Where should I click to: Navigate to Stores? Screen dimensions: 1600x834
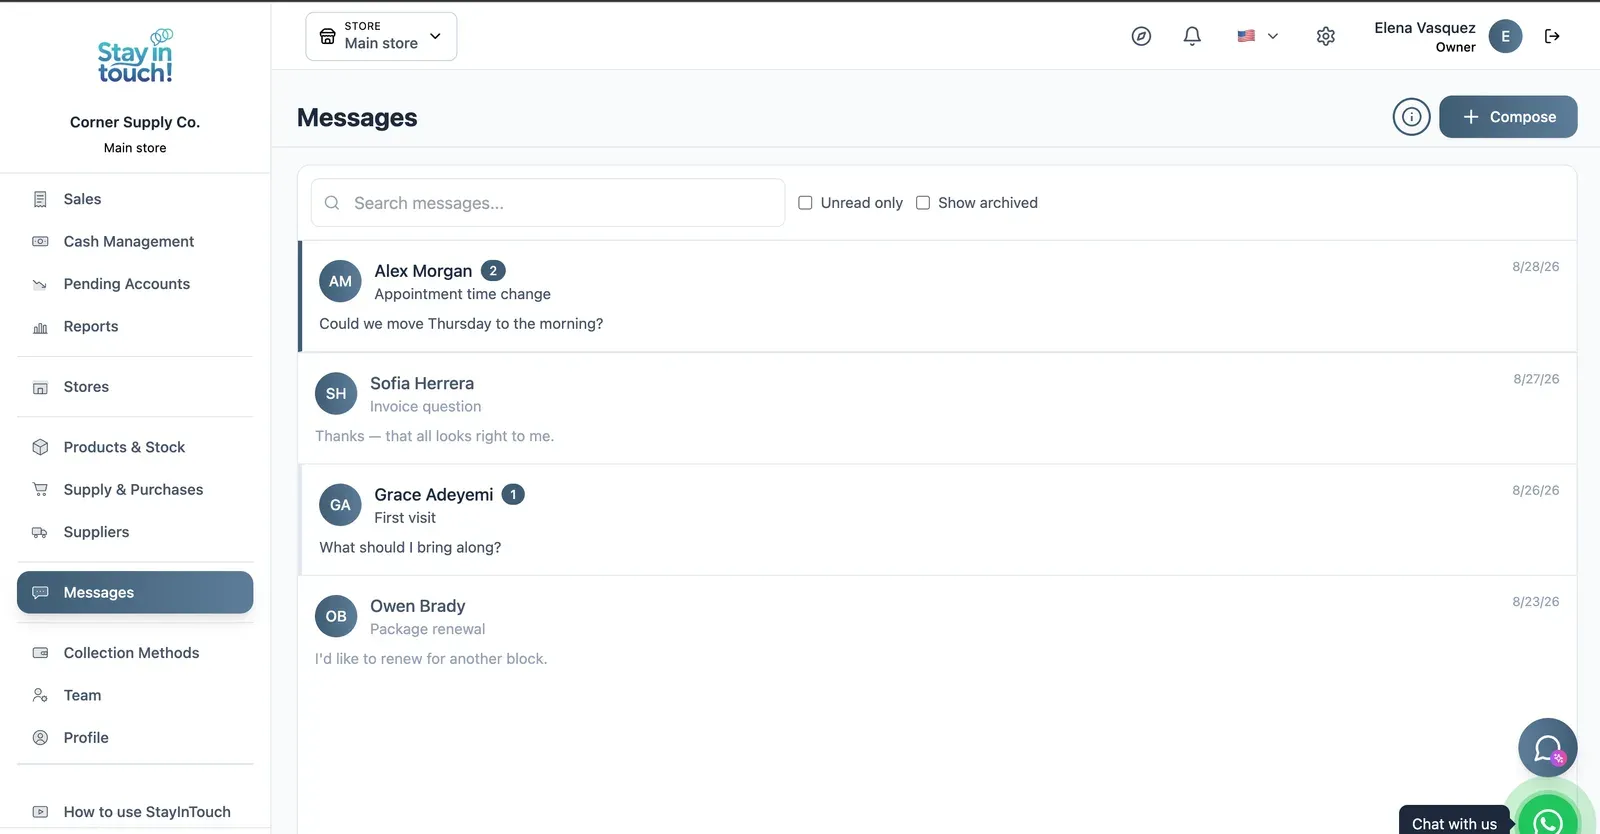[135, 387]
